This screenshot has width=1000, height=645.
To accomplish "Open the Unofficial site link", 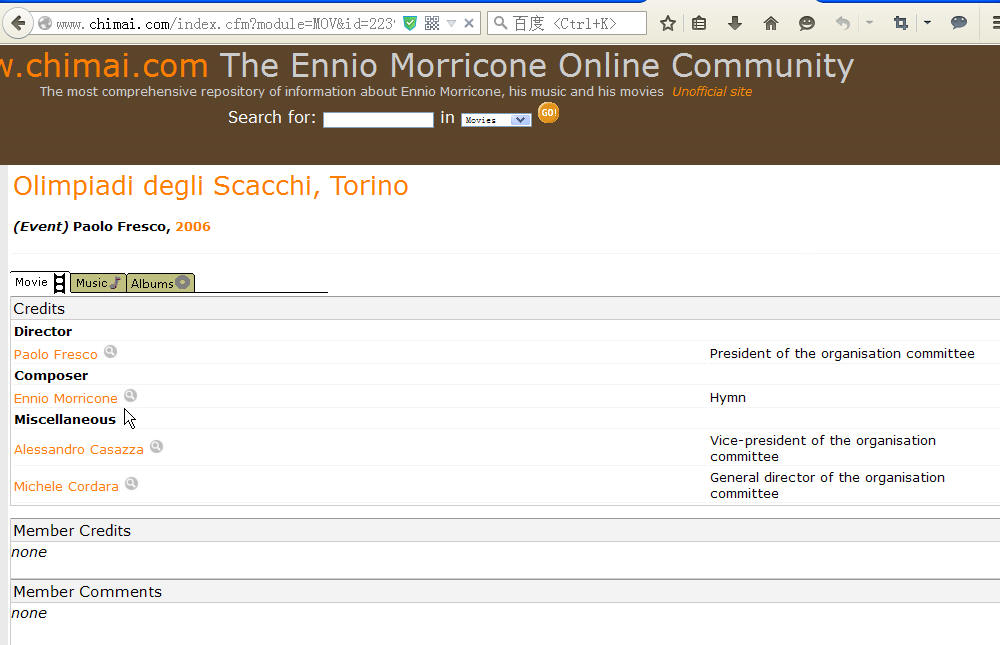I will (x=712, y=91).
